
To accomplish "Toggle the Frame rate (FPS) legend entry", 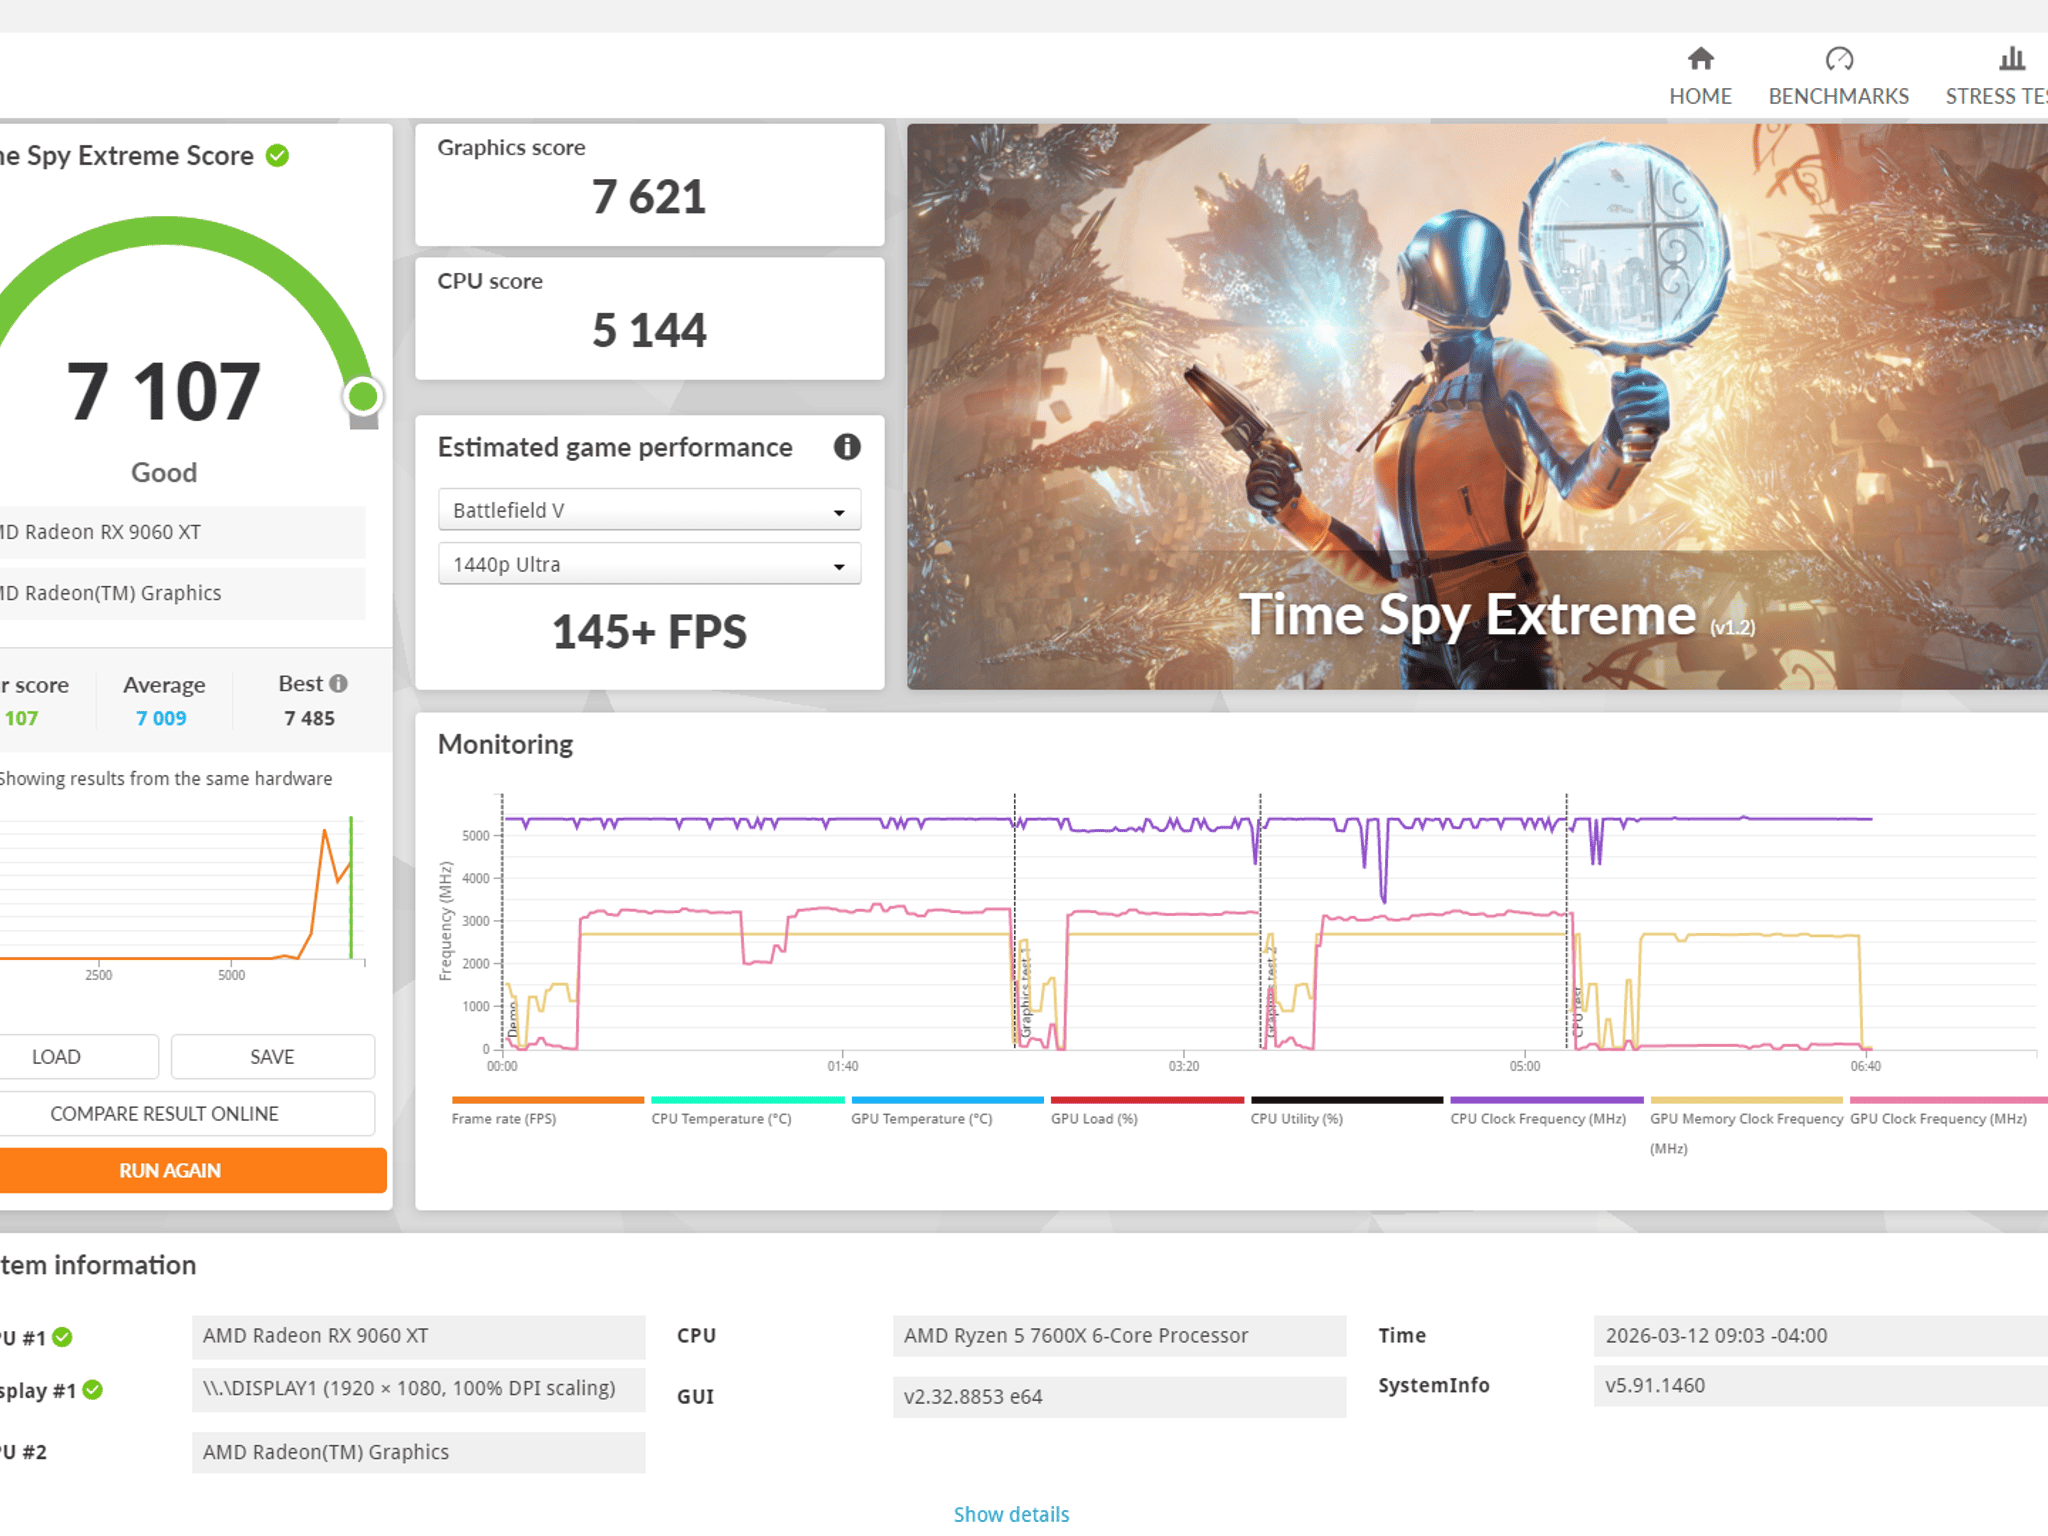I will point(547,1112).
